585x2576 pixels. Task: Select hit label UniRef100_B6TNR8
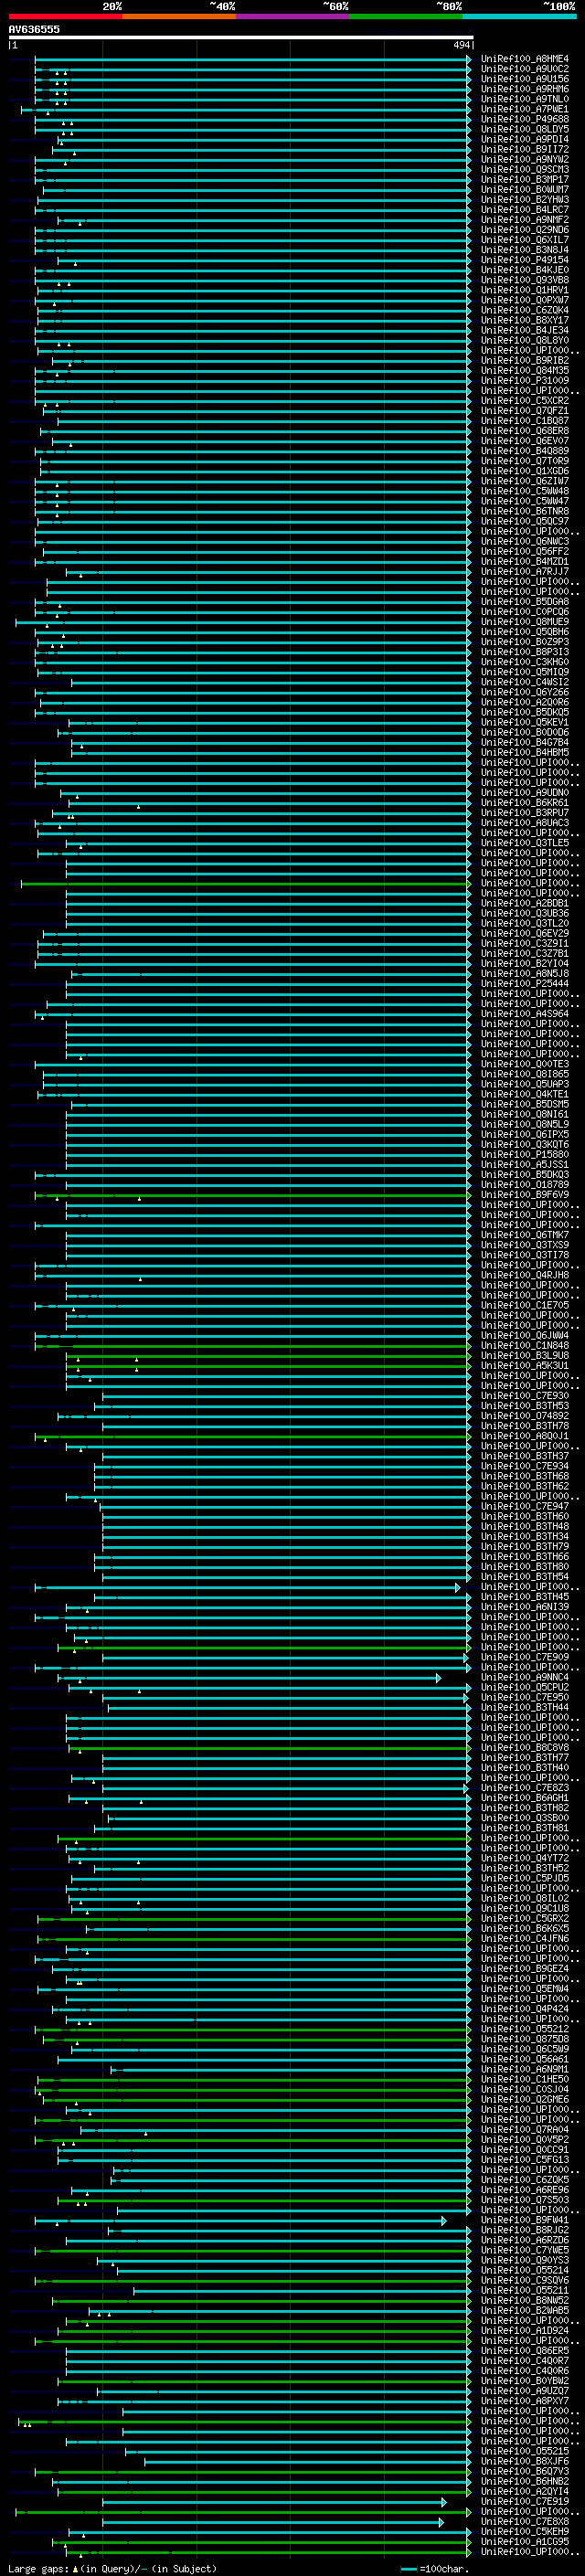click(x=525, y=511)
